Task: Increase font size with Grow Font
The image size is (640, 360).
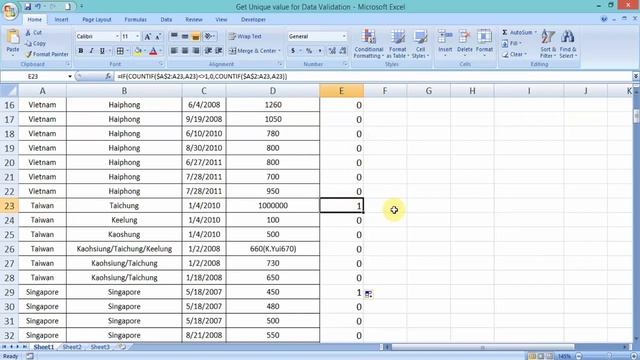Action: pyautogui.click(x=148, y=36)
